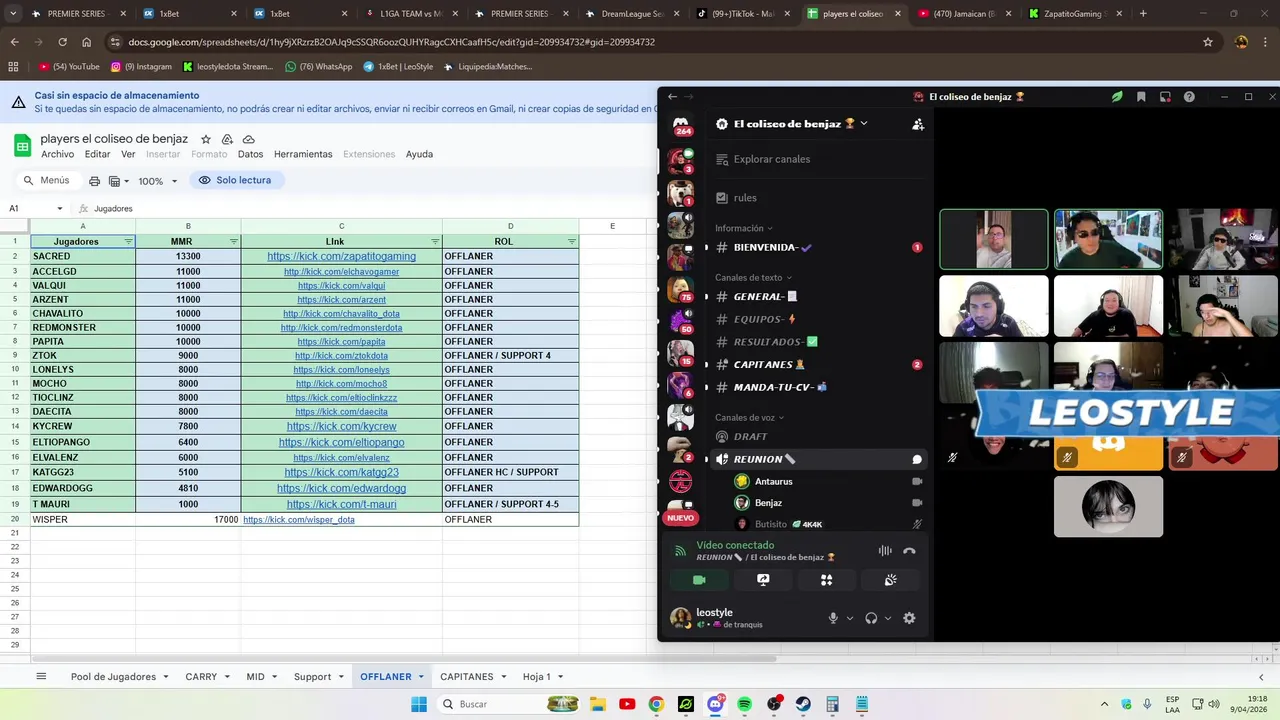Image resolution: width=1280 pixels, height=720 pixels.
Task: Switch to the Pool de Jugadores sheet tab
Action: (120, 677)
